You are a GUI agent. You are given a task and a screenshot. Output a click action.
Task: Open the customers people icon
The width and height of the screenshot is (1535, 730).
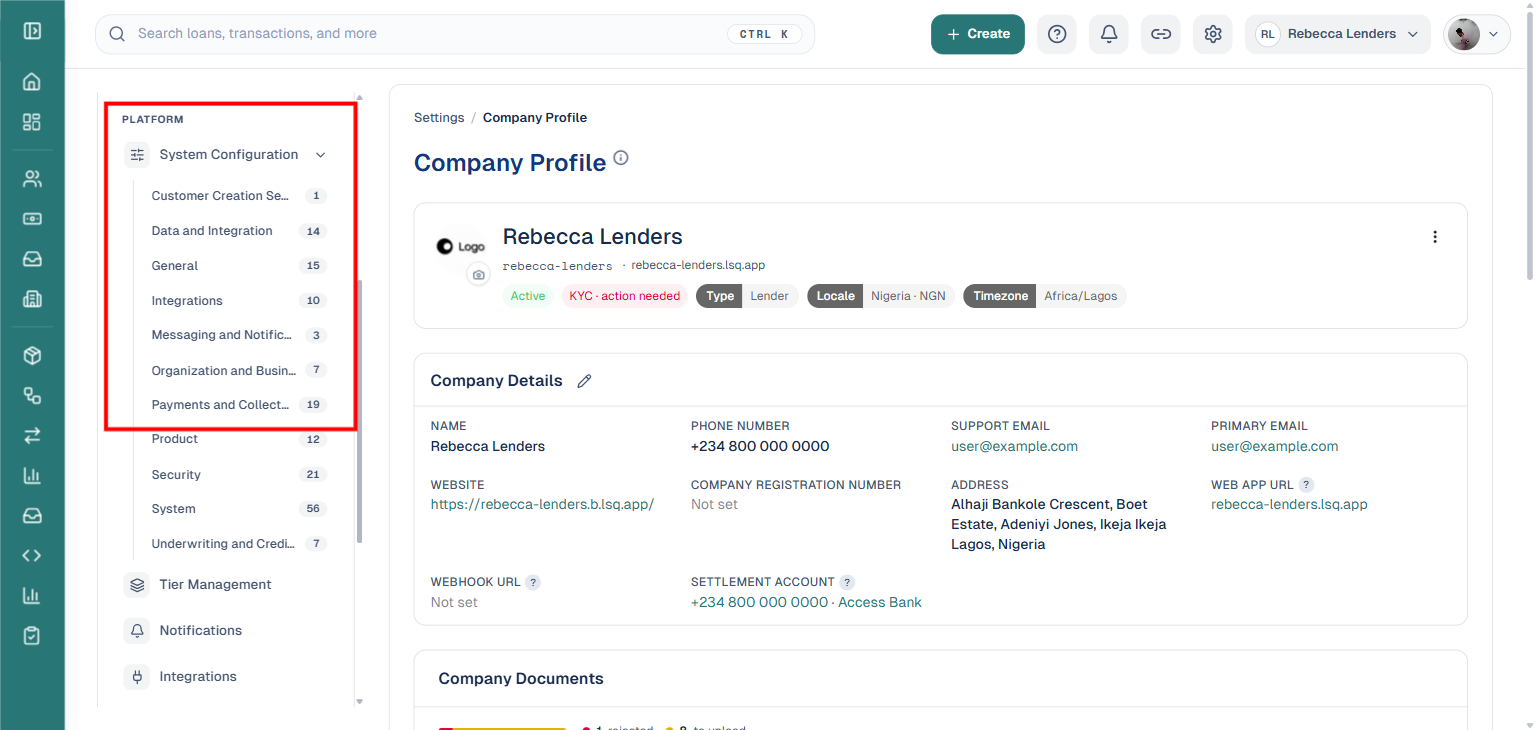click(32, 179)
